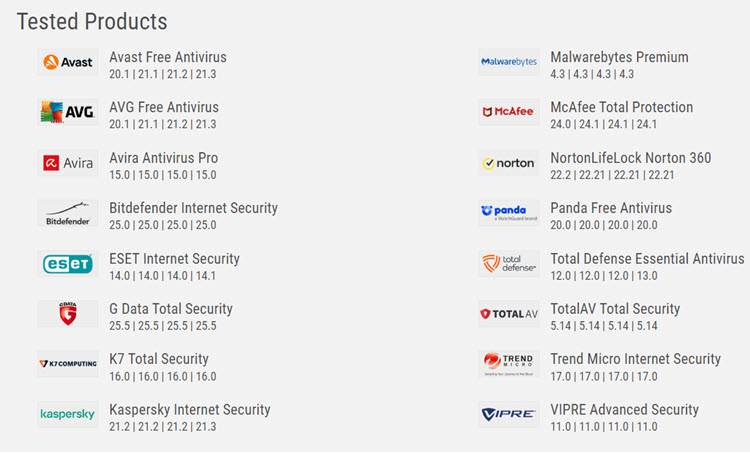
Task: Open the Kaspersky Internet Security link
Action: point(189,409)
